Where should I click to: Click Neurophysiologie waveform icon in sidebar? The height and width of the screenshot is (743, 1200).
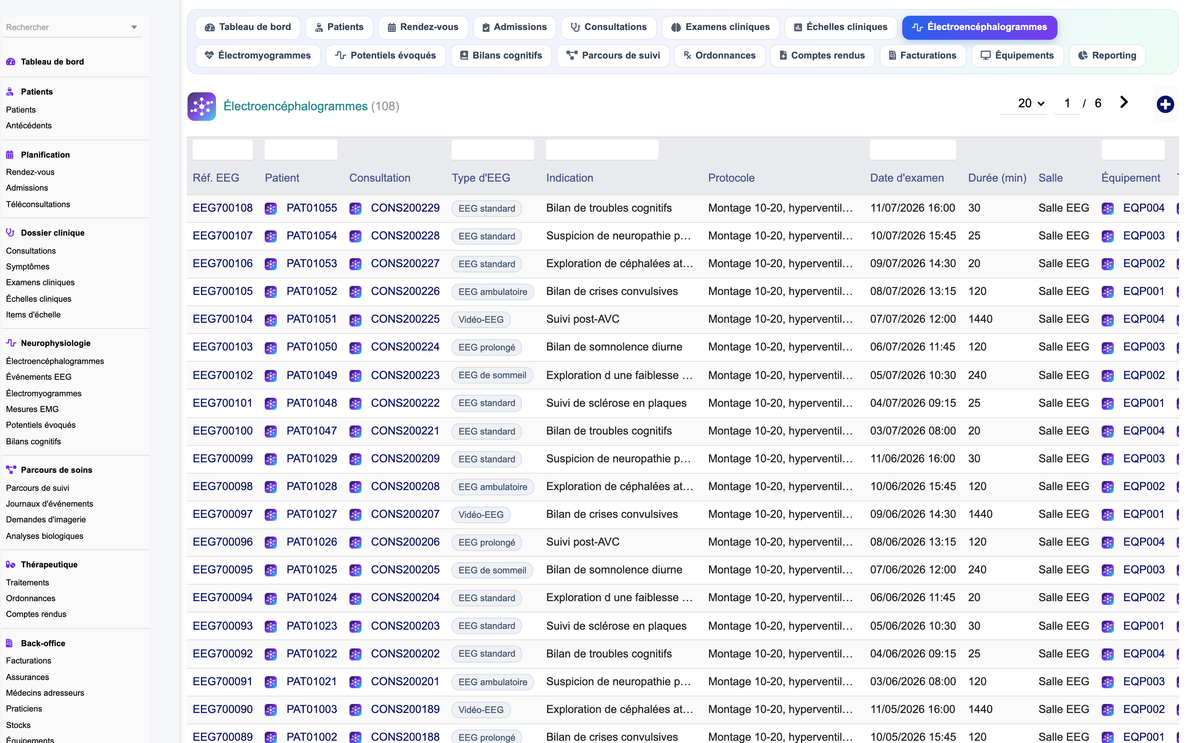click(11, 343)
